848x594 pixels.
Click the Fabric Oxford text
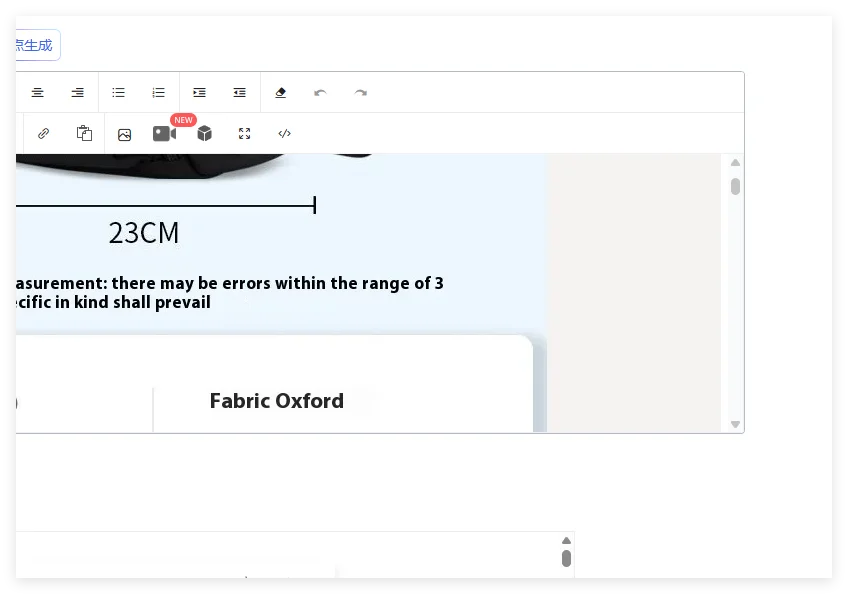(277, 401)
